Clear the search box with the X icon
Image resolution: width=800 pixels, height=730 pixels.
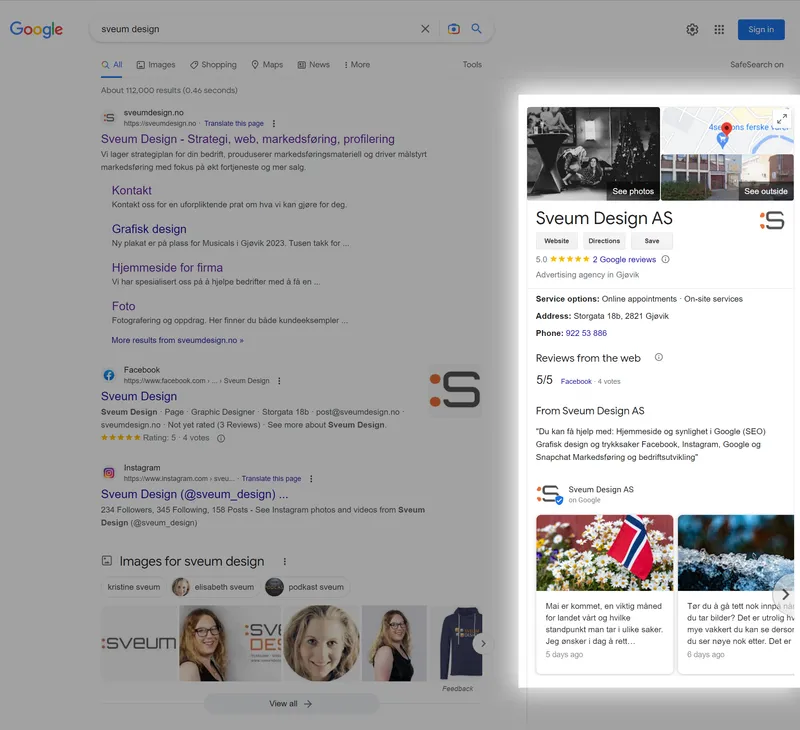pos(425,29)
